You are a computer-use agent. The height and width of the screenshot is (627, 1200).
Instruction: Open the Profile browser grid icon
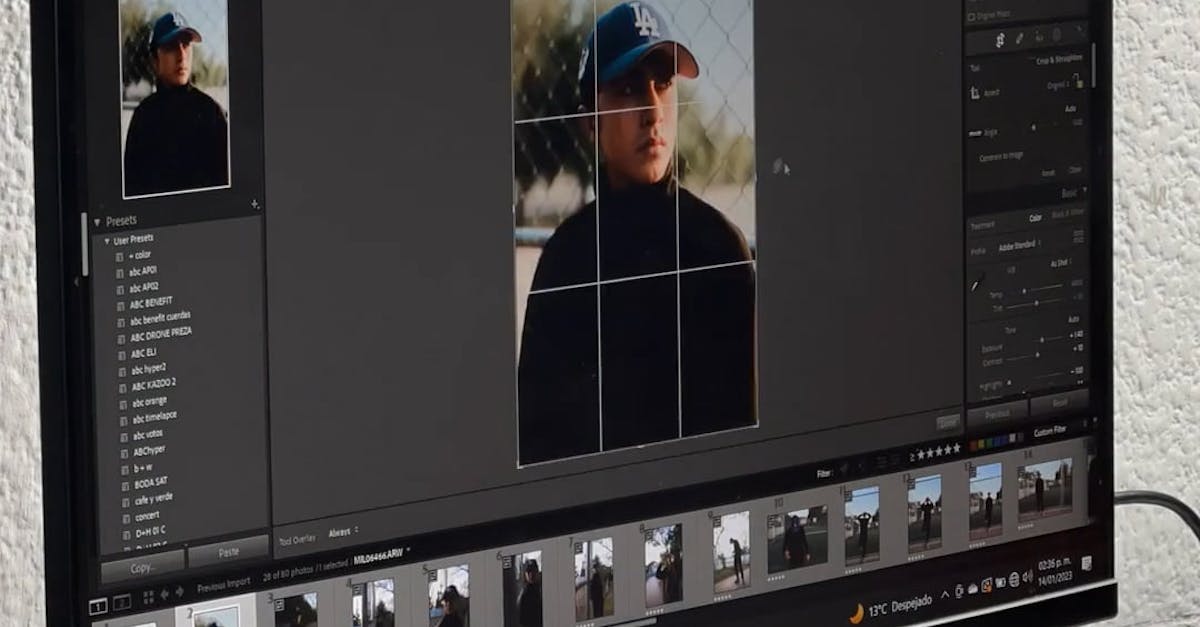click(x=1078, y=236)
